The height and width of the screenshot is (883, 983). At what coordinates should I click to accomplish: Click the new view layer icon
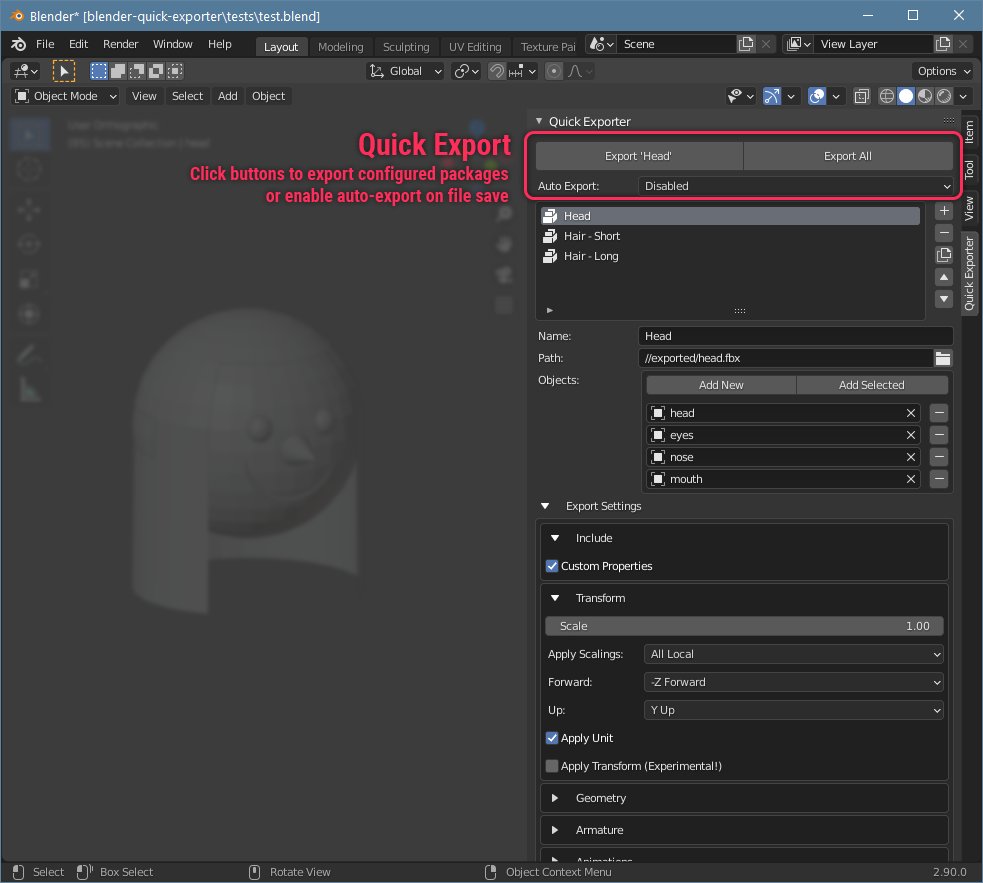point(943,45)
